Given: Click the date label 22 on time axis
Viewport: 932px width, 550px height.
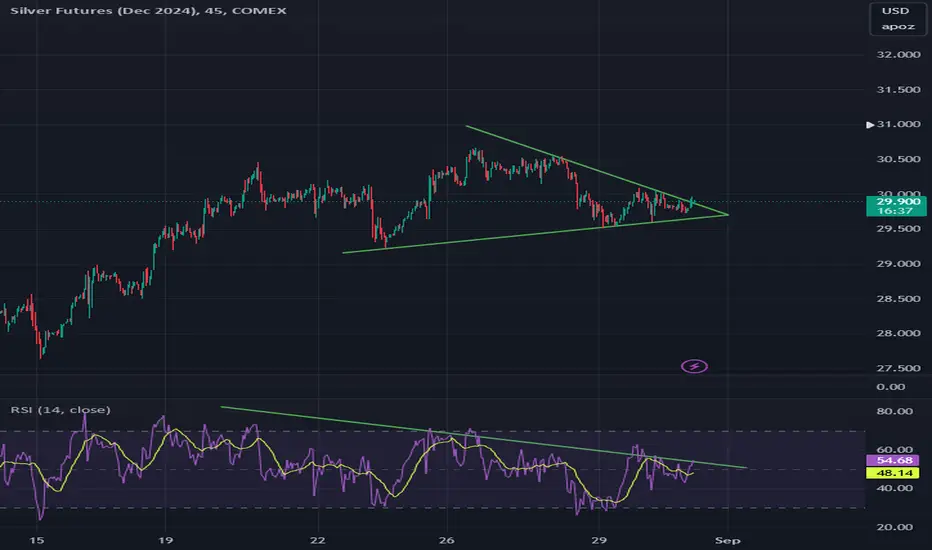Looking at the screenshot, I should click(318, 540).
